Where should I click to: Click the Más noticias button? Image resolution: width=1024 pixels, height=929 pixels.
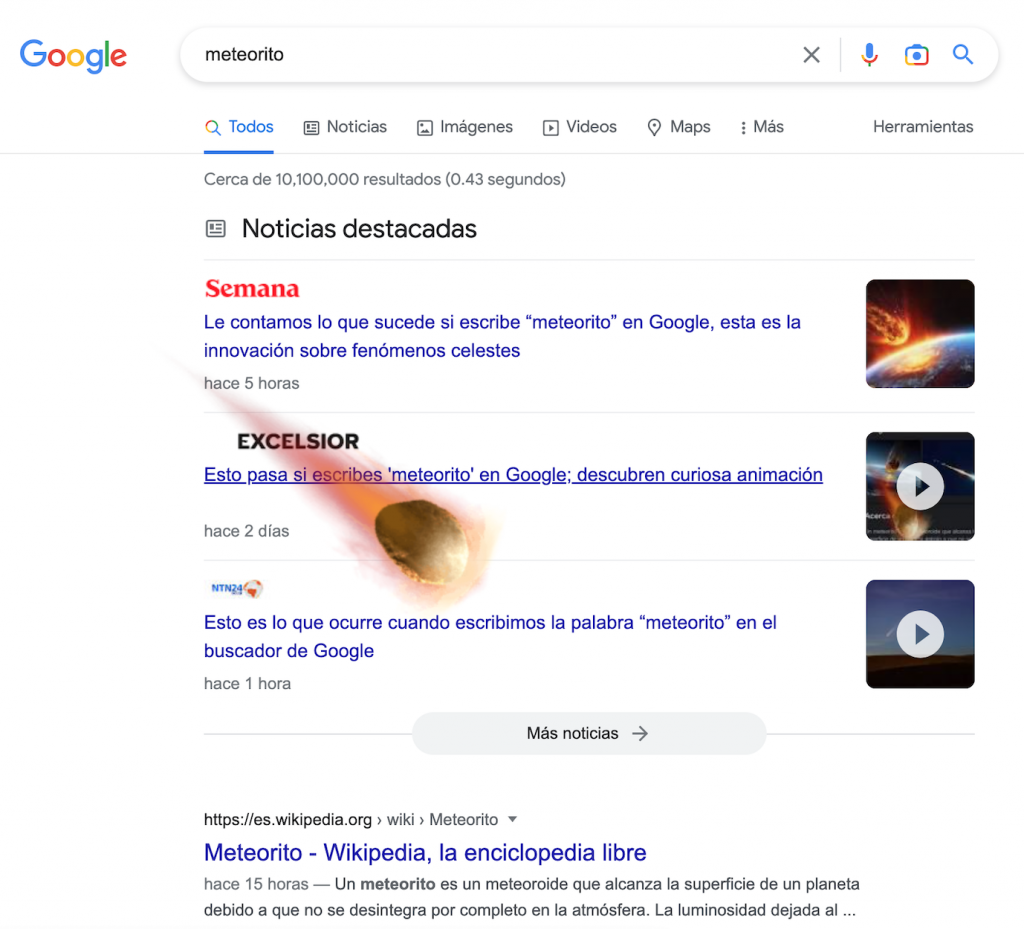coord(588,733)
